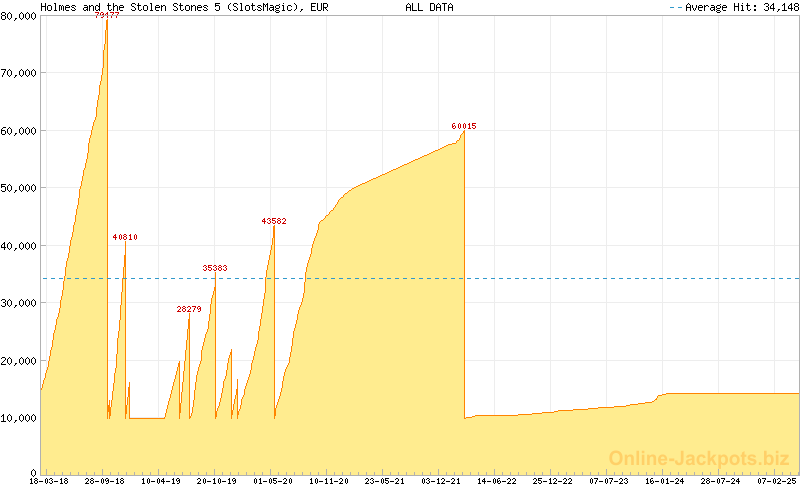Select the 28279 peak label
The image size is (800, 490).
point(189,309)
